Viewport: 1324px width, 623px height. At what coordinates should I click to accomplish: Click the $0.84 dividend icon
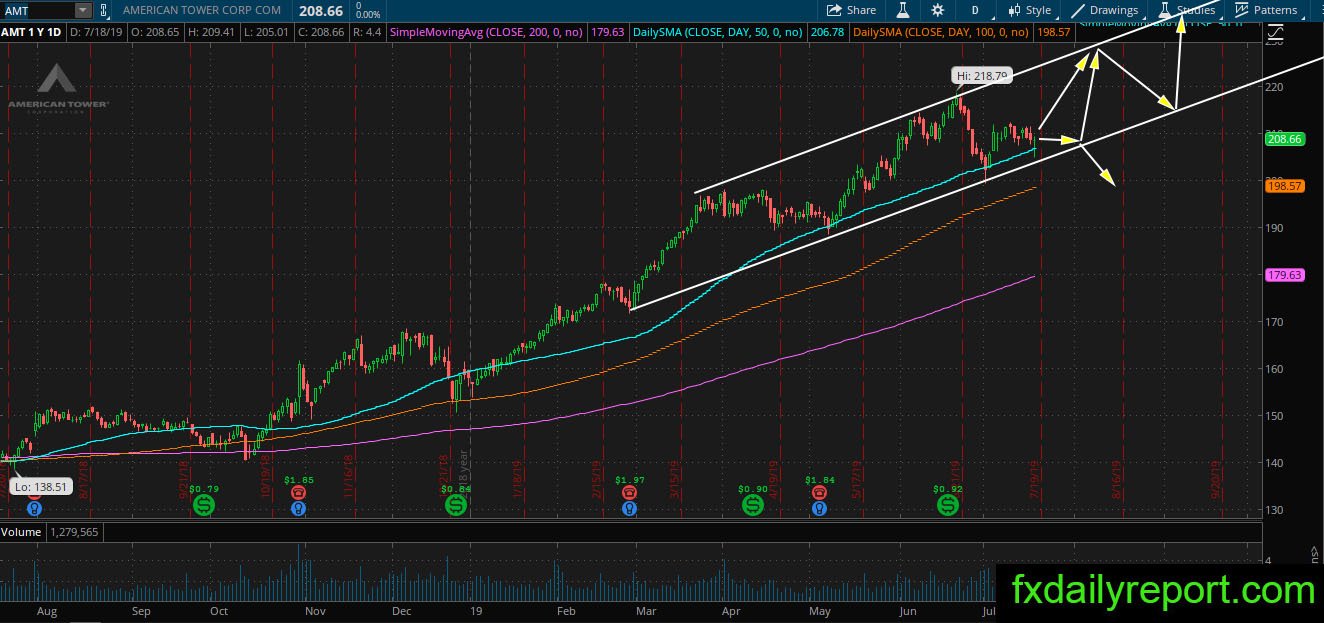click(x=456, y=507)
